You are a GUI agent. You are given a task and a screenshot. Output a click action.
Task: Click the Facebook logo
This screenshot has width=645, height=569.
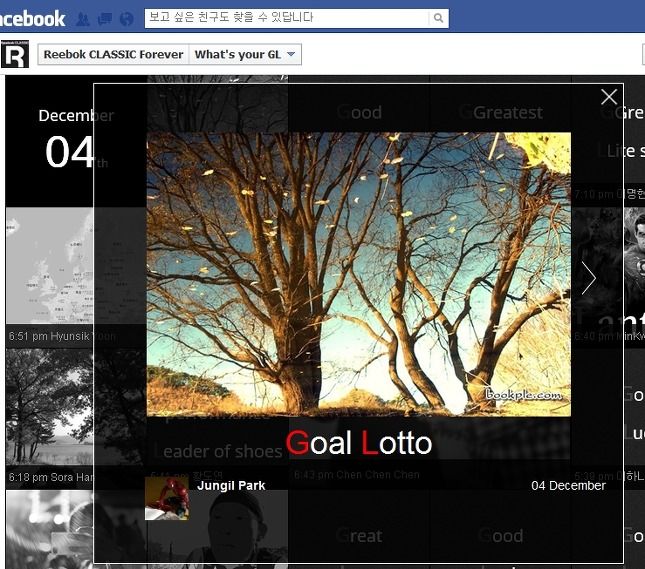point(32,19)
